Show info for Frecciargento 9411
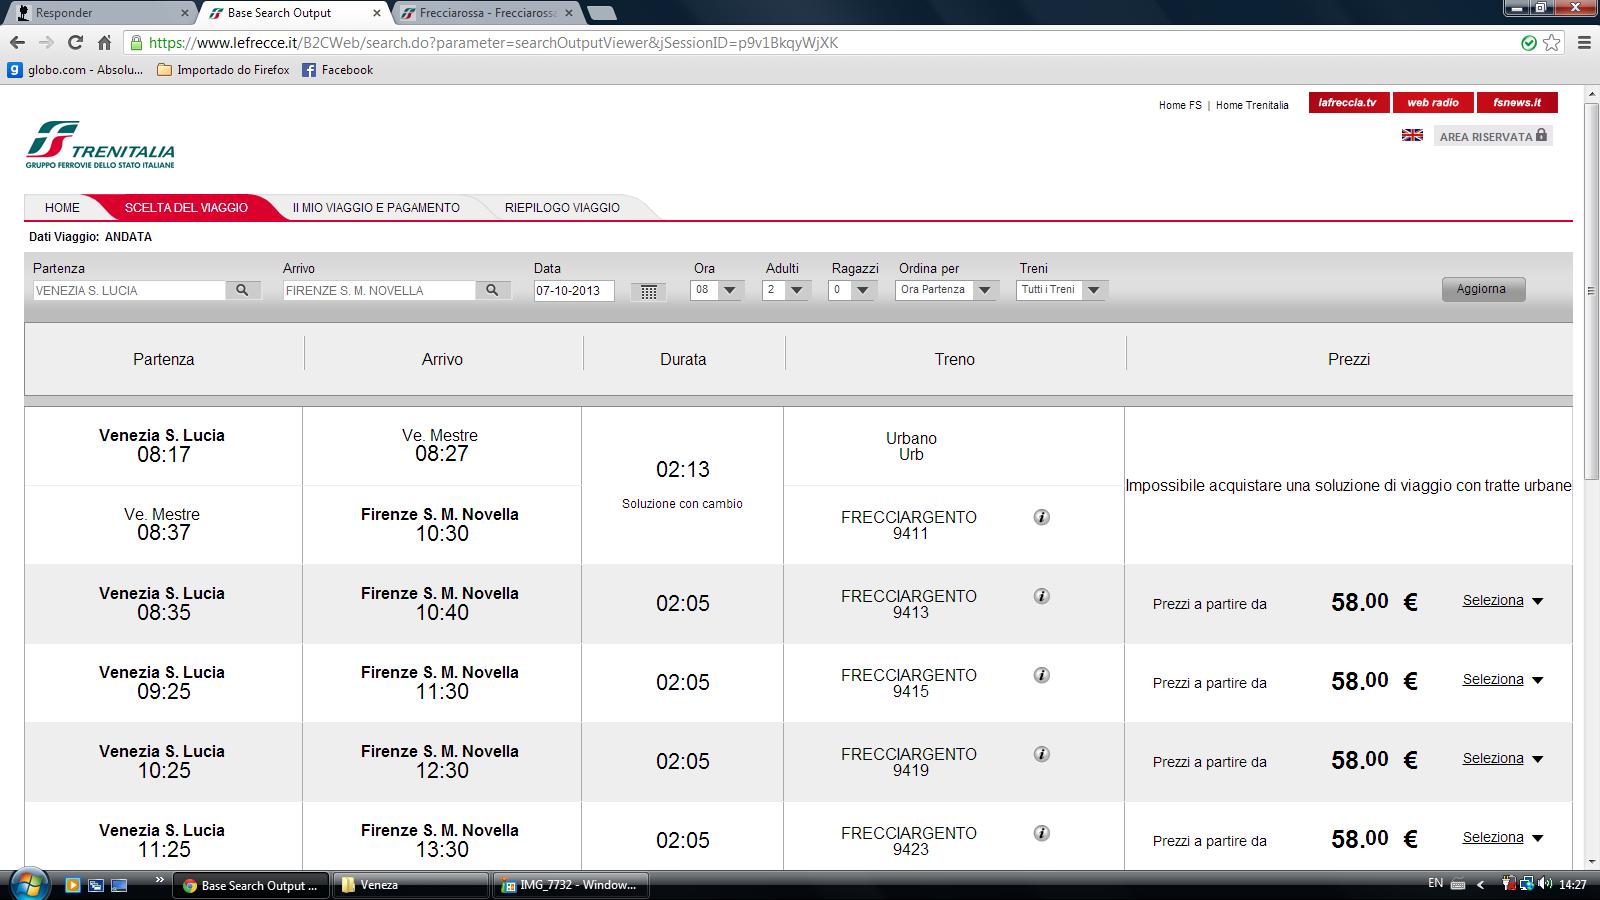Screen dimensions: 1600x900 click(x=1041, y=517)
